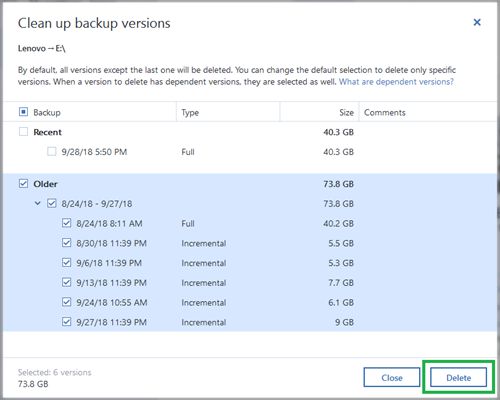Viewport: 500px width, 400px height.
Task: Collapse the 8/24/18 - 9/27/18 chain
Action: click(x=38, y=203)
